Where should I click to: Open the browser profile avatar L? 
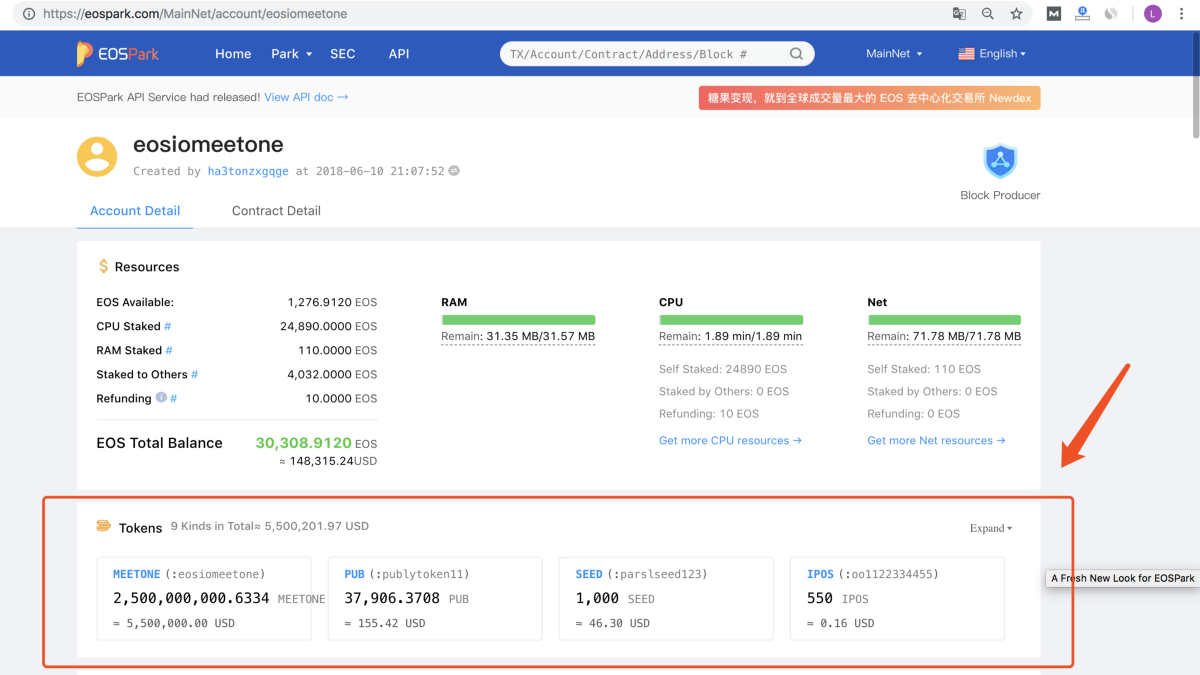(x=1153, y=14)
